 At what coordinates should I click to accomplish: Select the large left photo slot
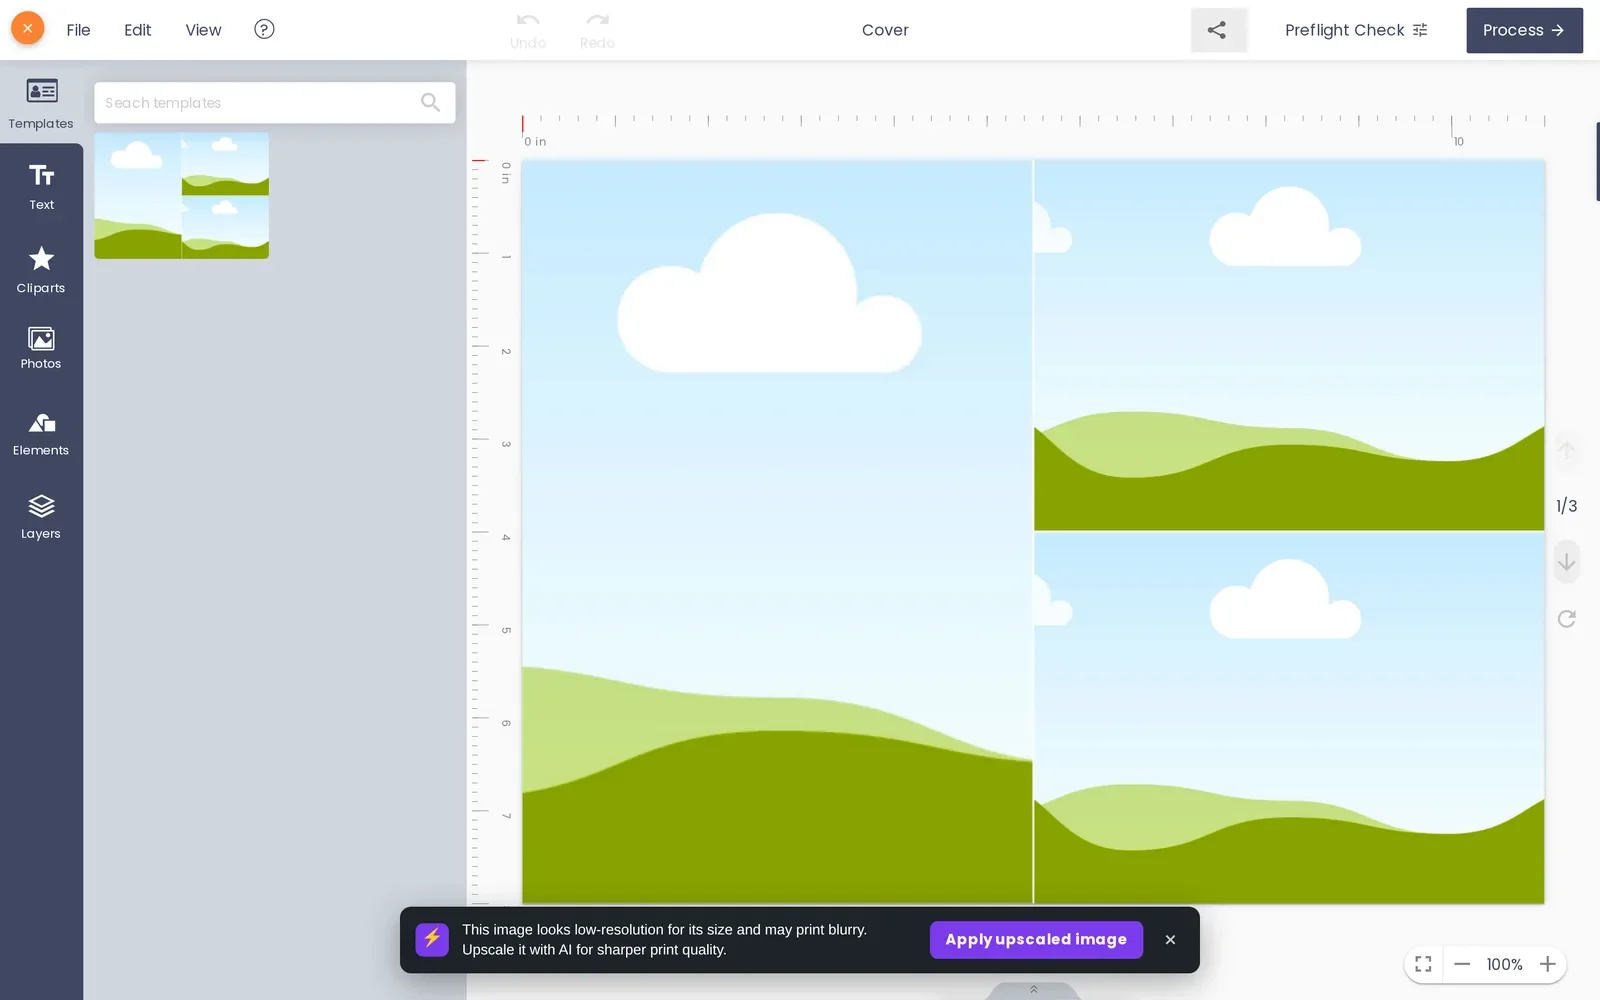click(x=777, y=532)
